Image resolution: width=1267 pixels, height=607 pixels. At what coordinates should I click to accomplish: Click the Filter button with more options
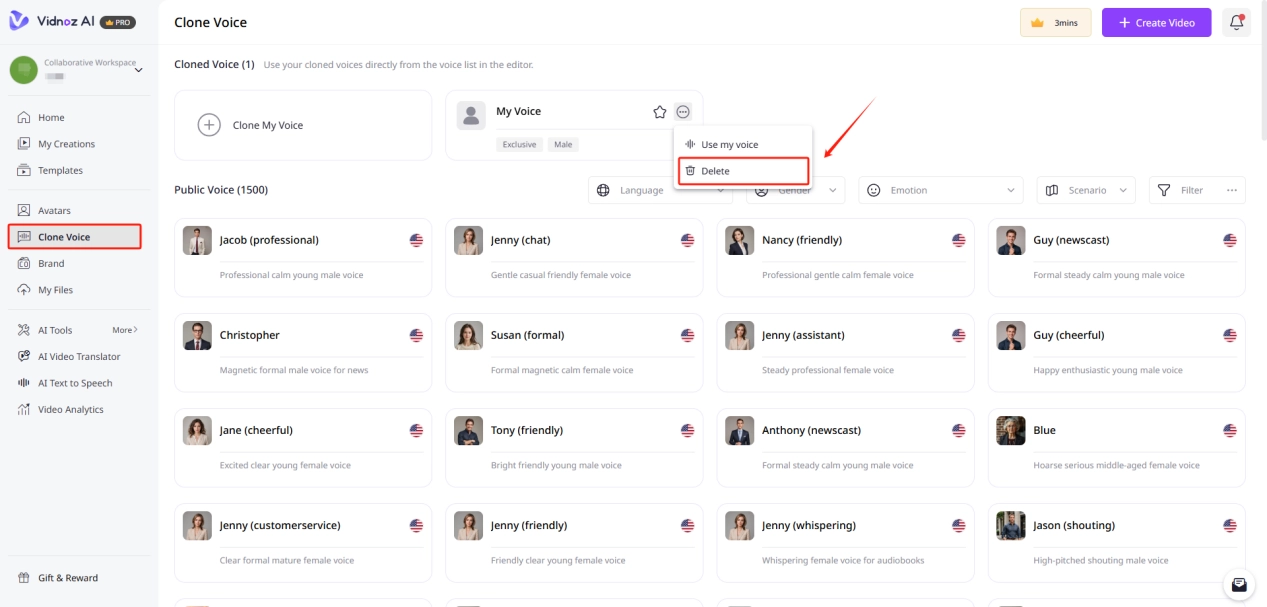coord(1197,190)
